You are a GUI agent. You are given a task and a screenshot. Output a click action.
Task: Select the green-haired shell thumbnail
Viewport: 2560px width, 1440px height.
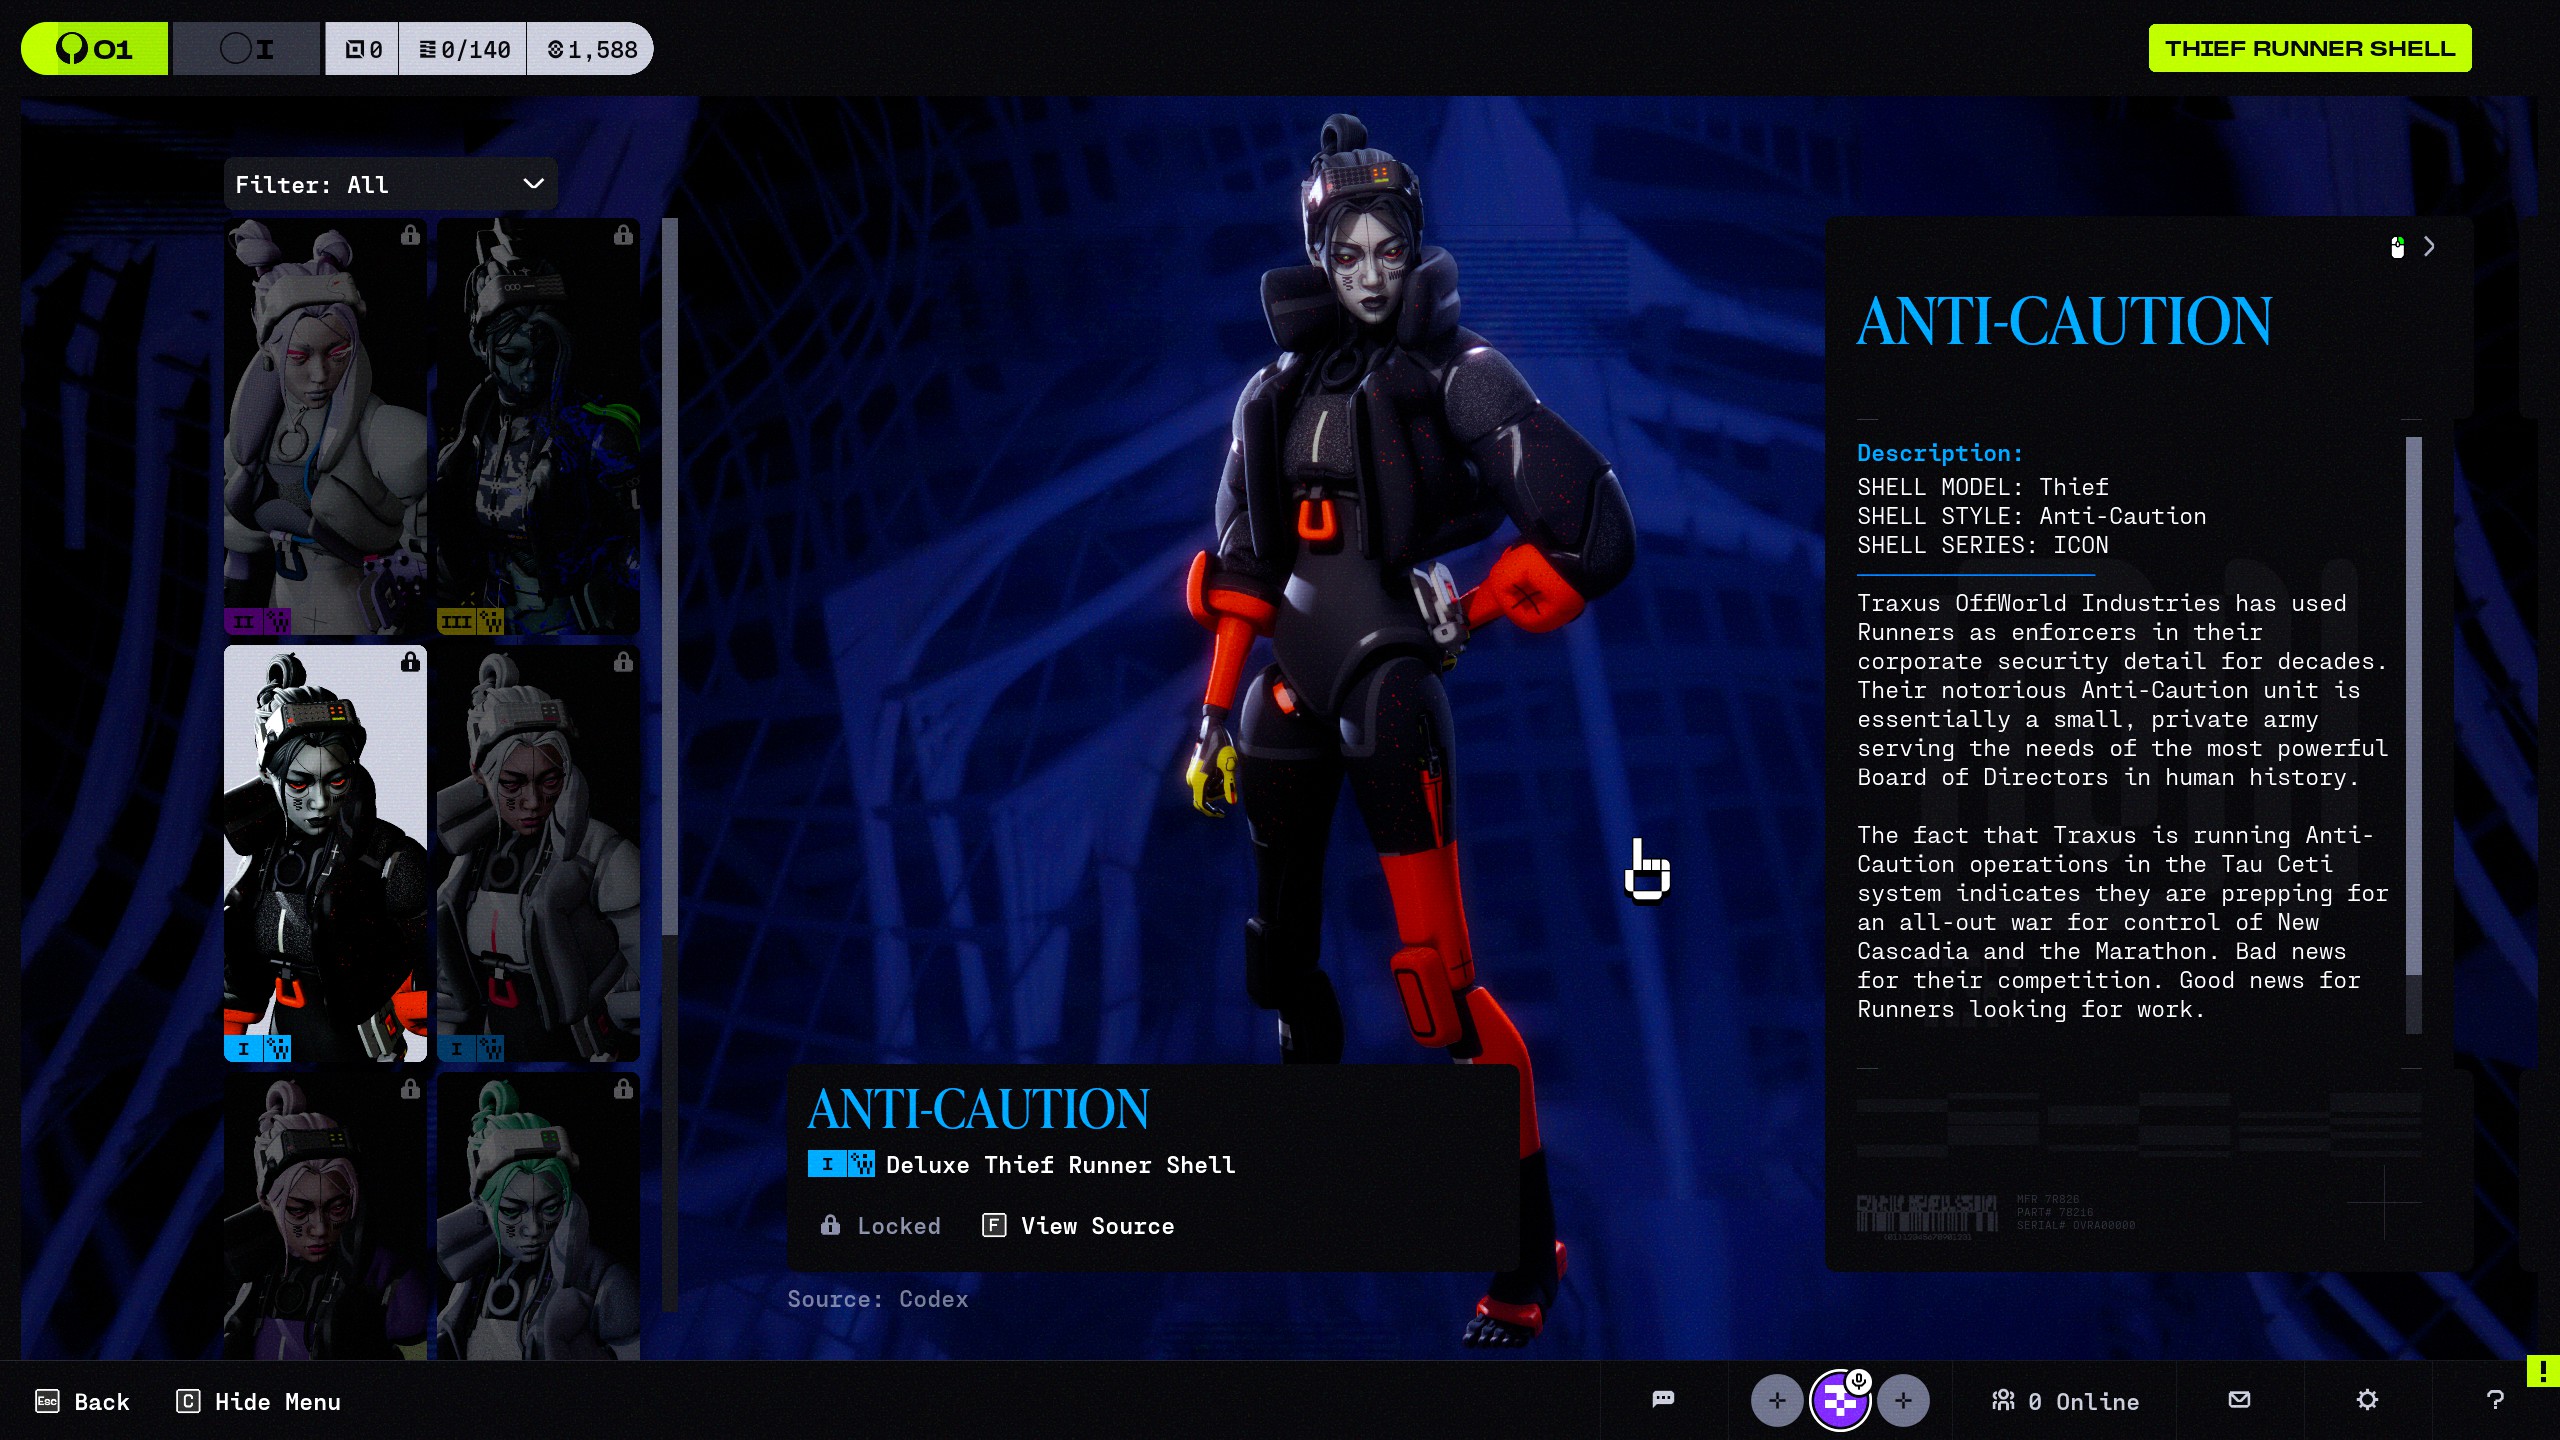[x=538, y=1215]
